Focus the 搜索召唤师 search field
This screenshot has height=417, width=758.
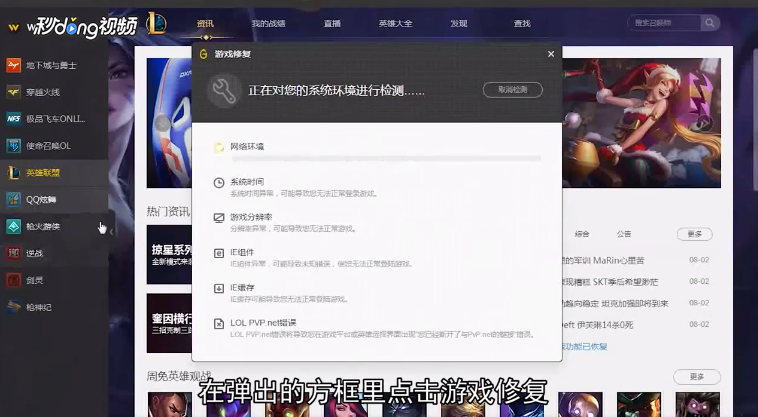(x=664, y=23)
